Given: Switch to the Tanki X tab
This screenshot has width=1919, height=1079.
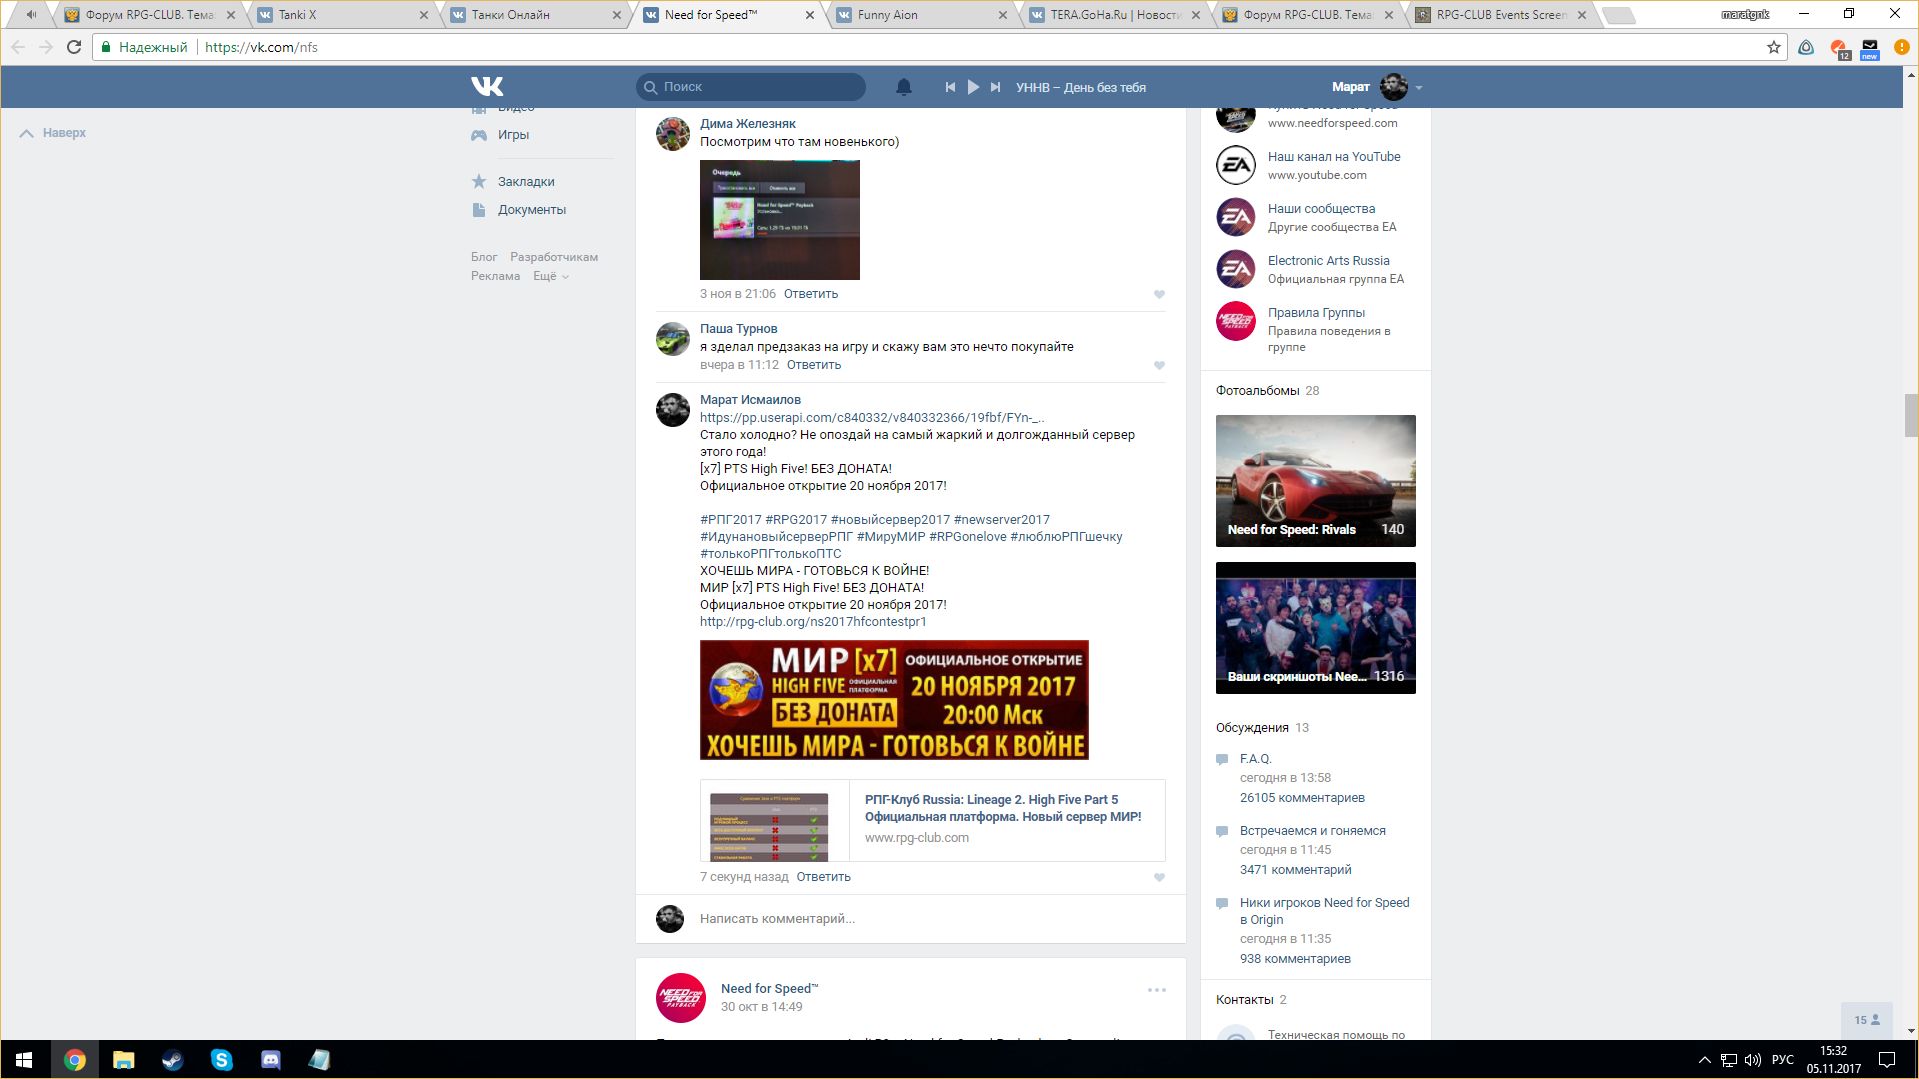Looking at the screenshot, I should click(x=340, y=15).
